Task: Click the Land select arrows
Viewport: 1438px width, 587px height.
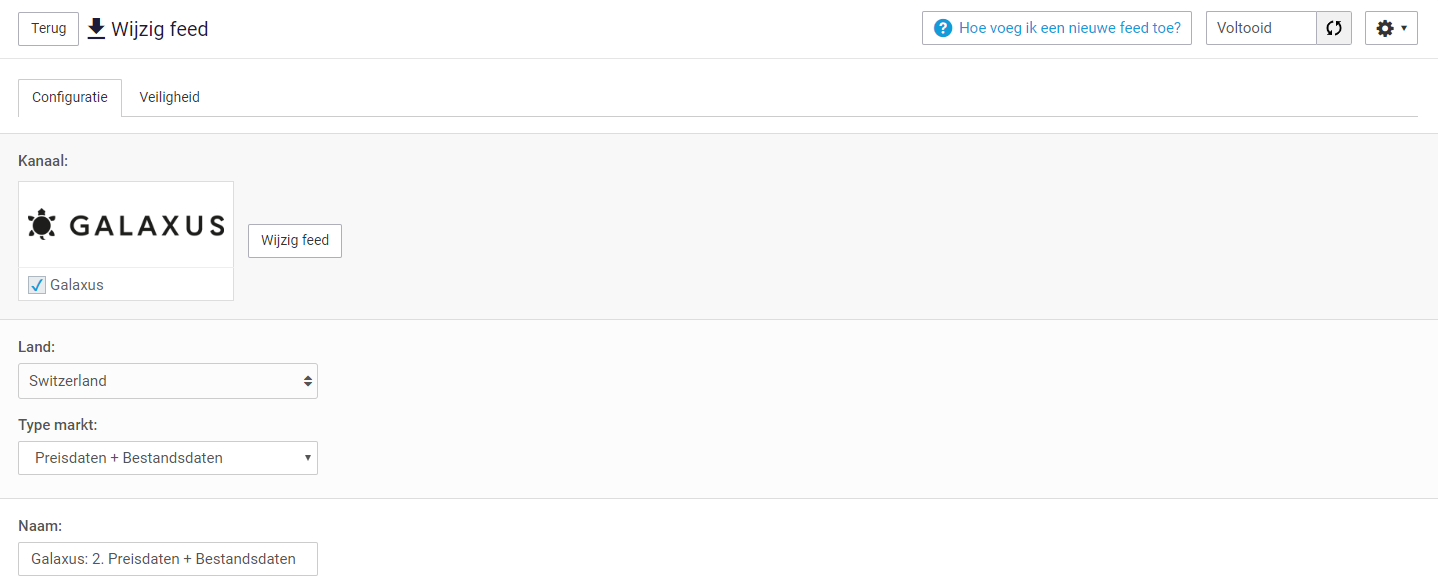Action: click(307, 381)
